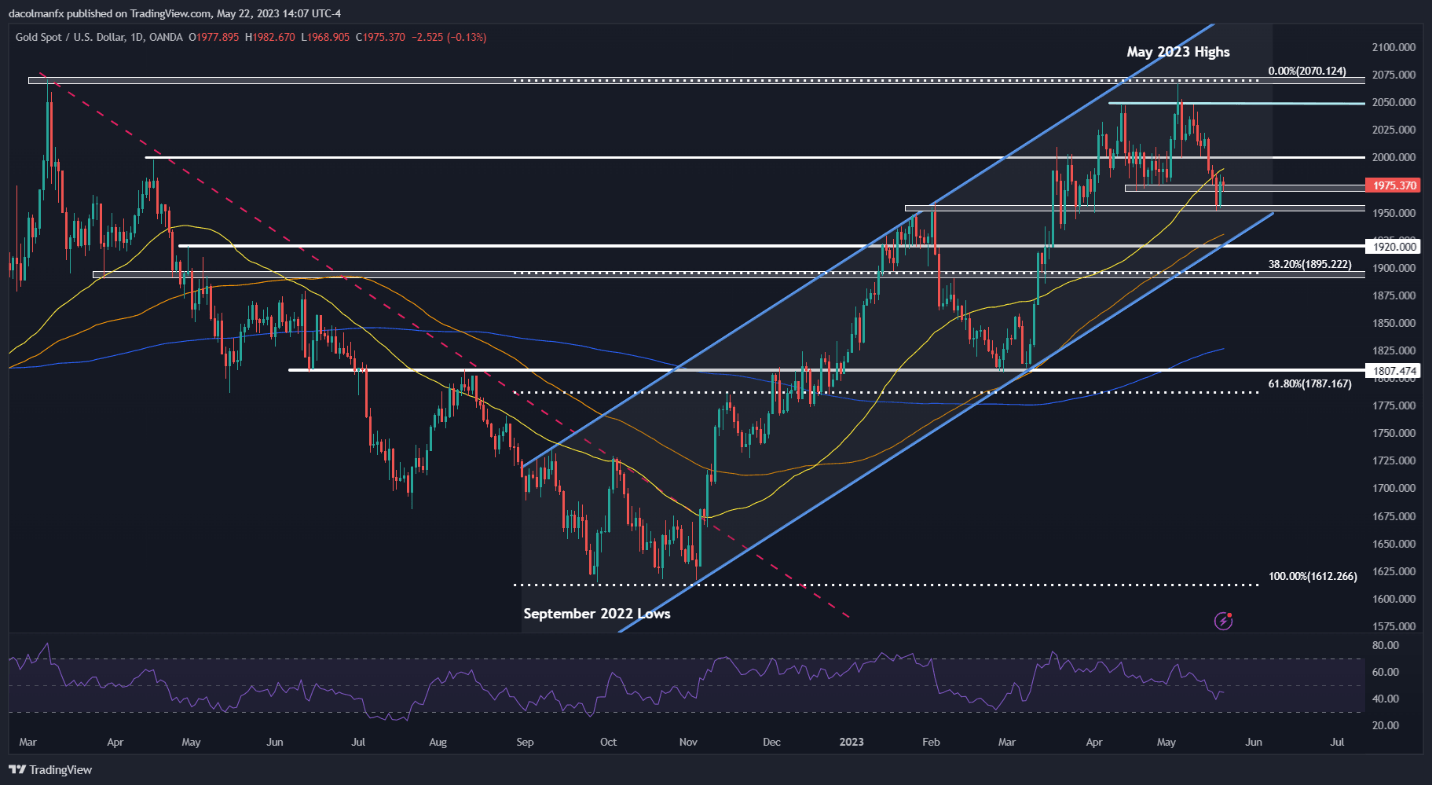Click the 20.00 RSI axis label
1432x785 pixels.
pos(1384,724)
